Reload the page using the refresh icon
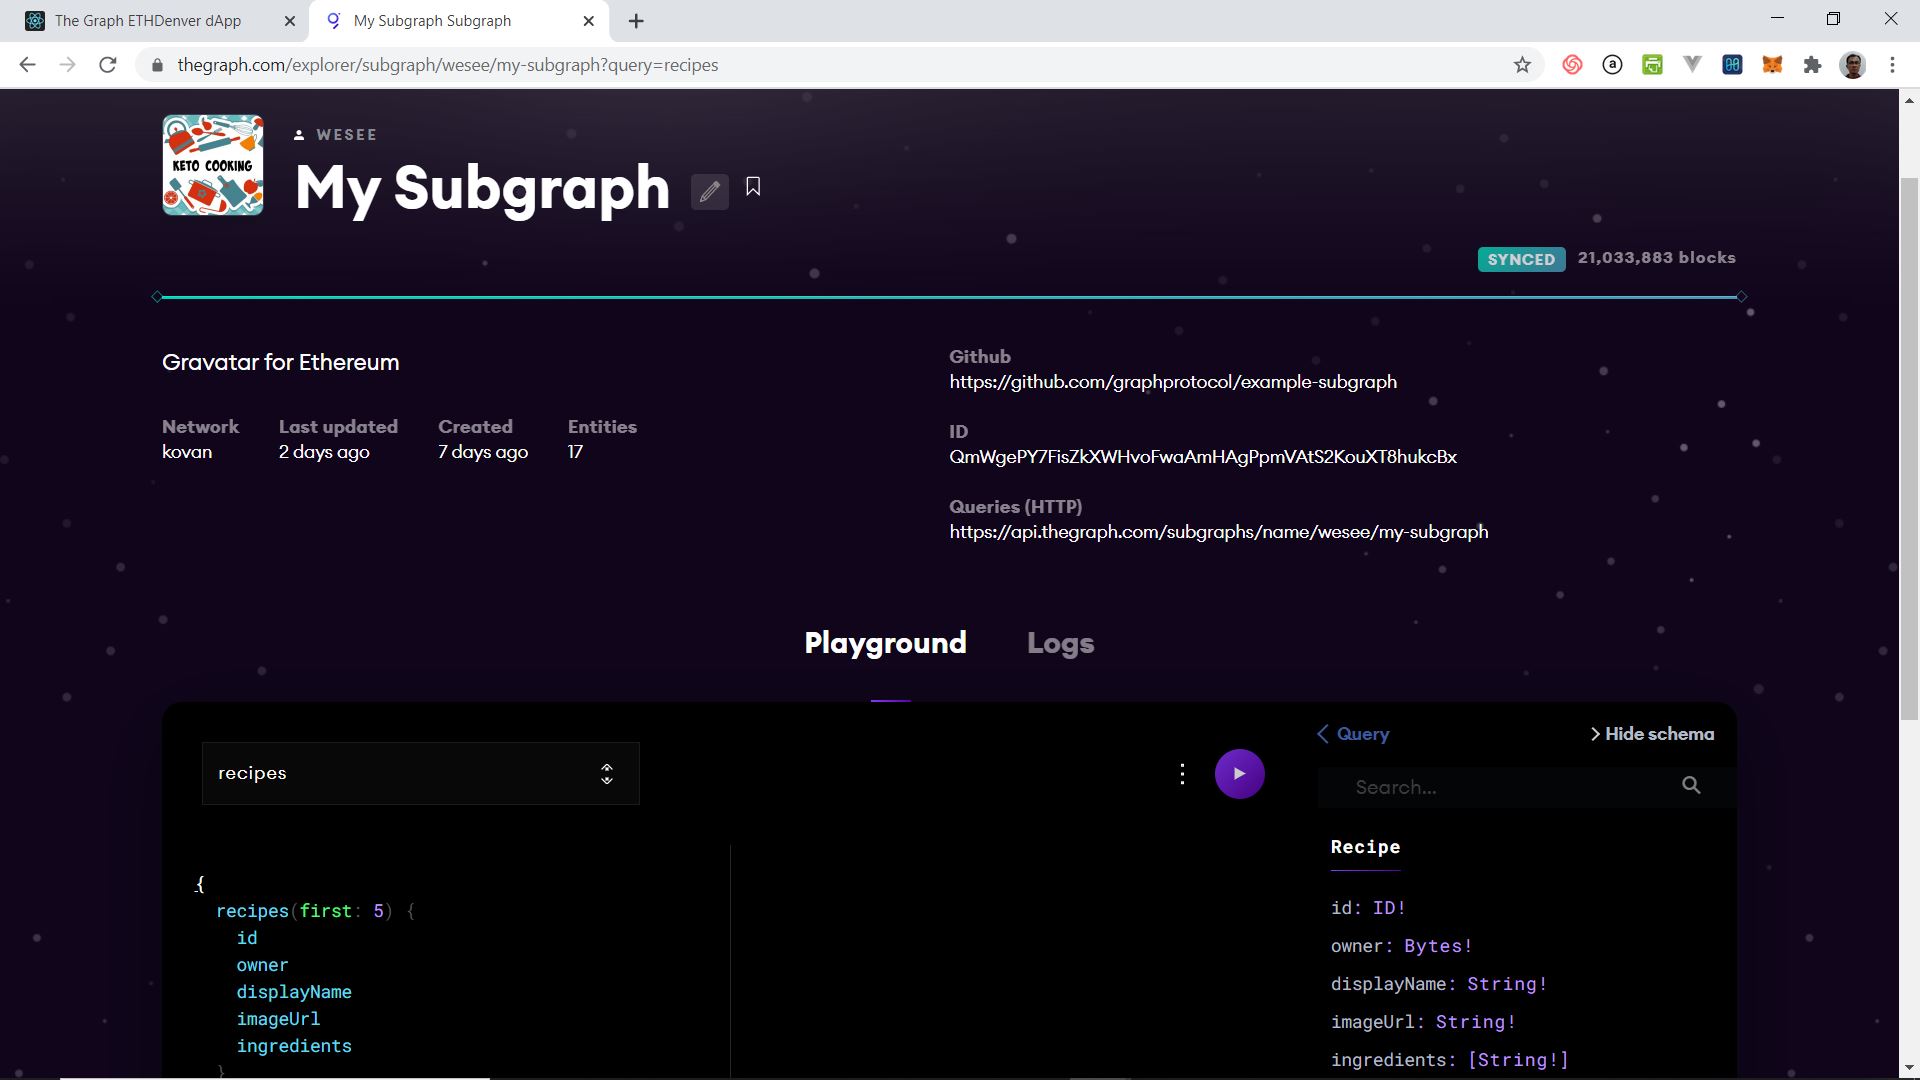Viewport: 1920px width, 1080px height. 108,65
